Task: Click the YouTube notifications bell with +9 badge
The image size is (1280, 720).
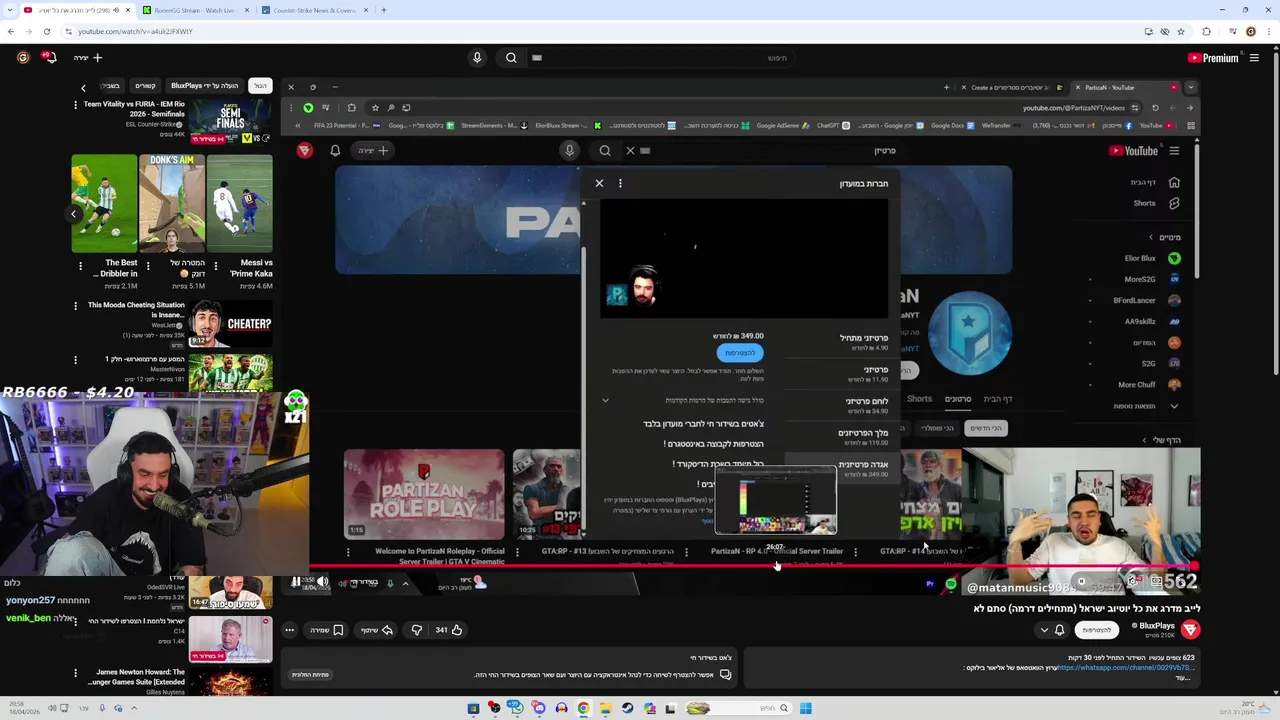Action: click(48, 58)
